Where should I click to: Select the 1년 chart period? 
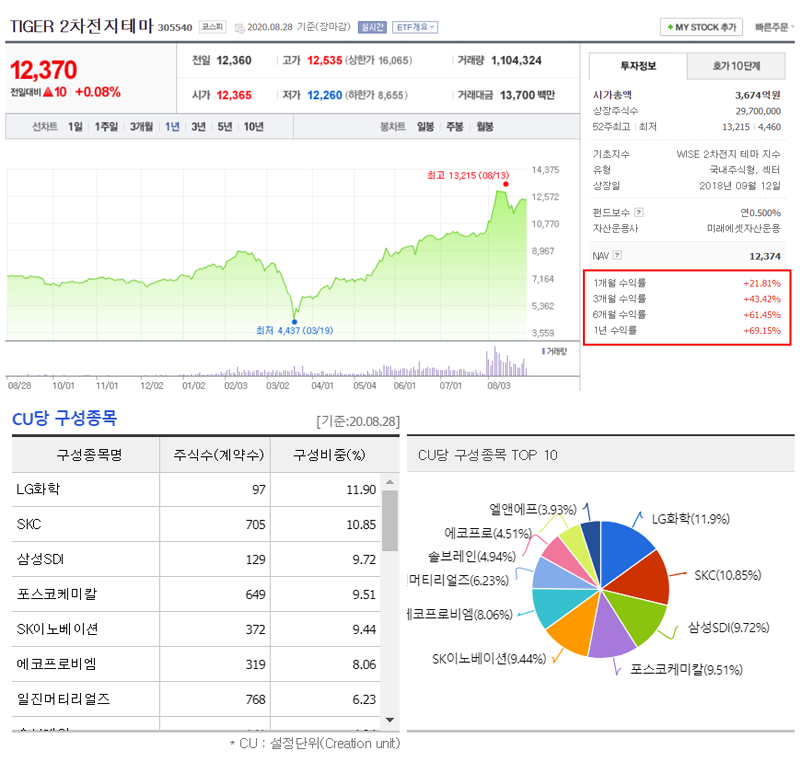click(172, 126)
